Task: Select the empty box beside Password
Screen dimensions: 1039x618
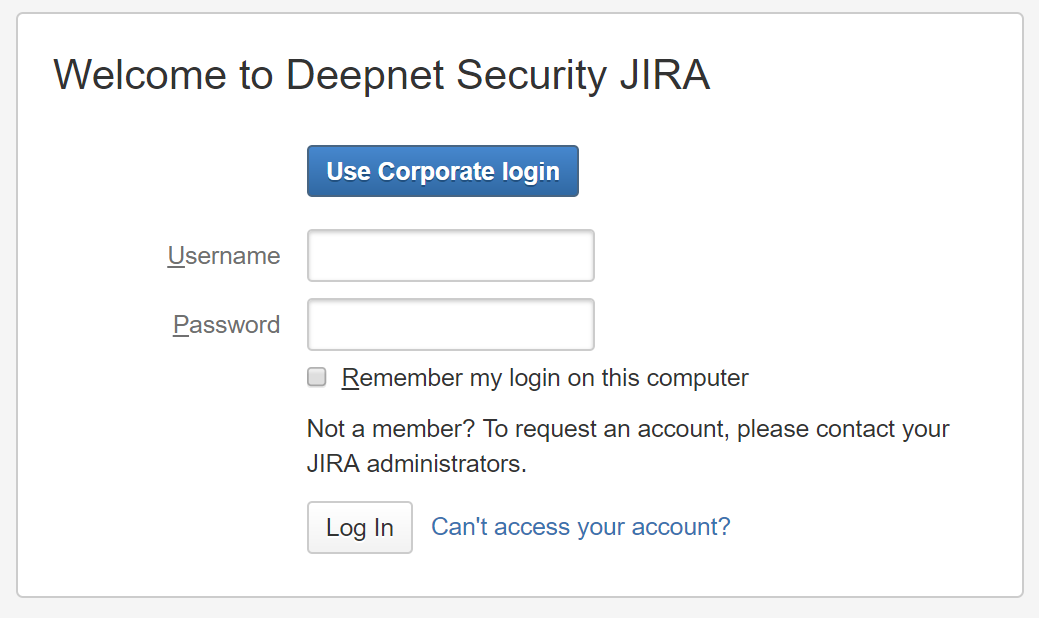Action: [450, 325]
